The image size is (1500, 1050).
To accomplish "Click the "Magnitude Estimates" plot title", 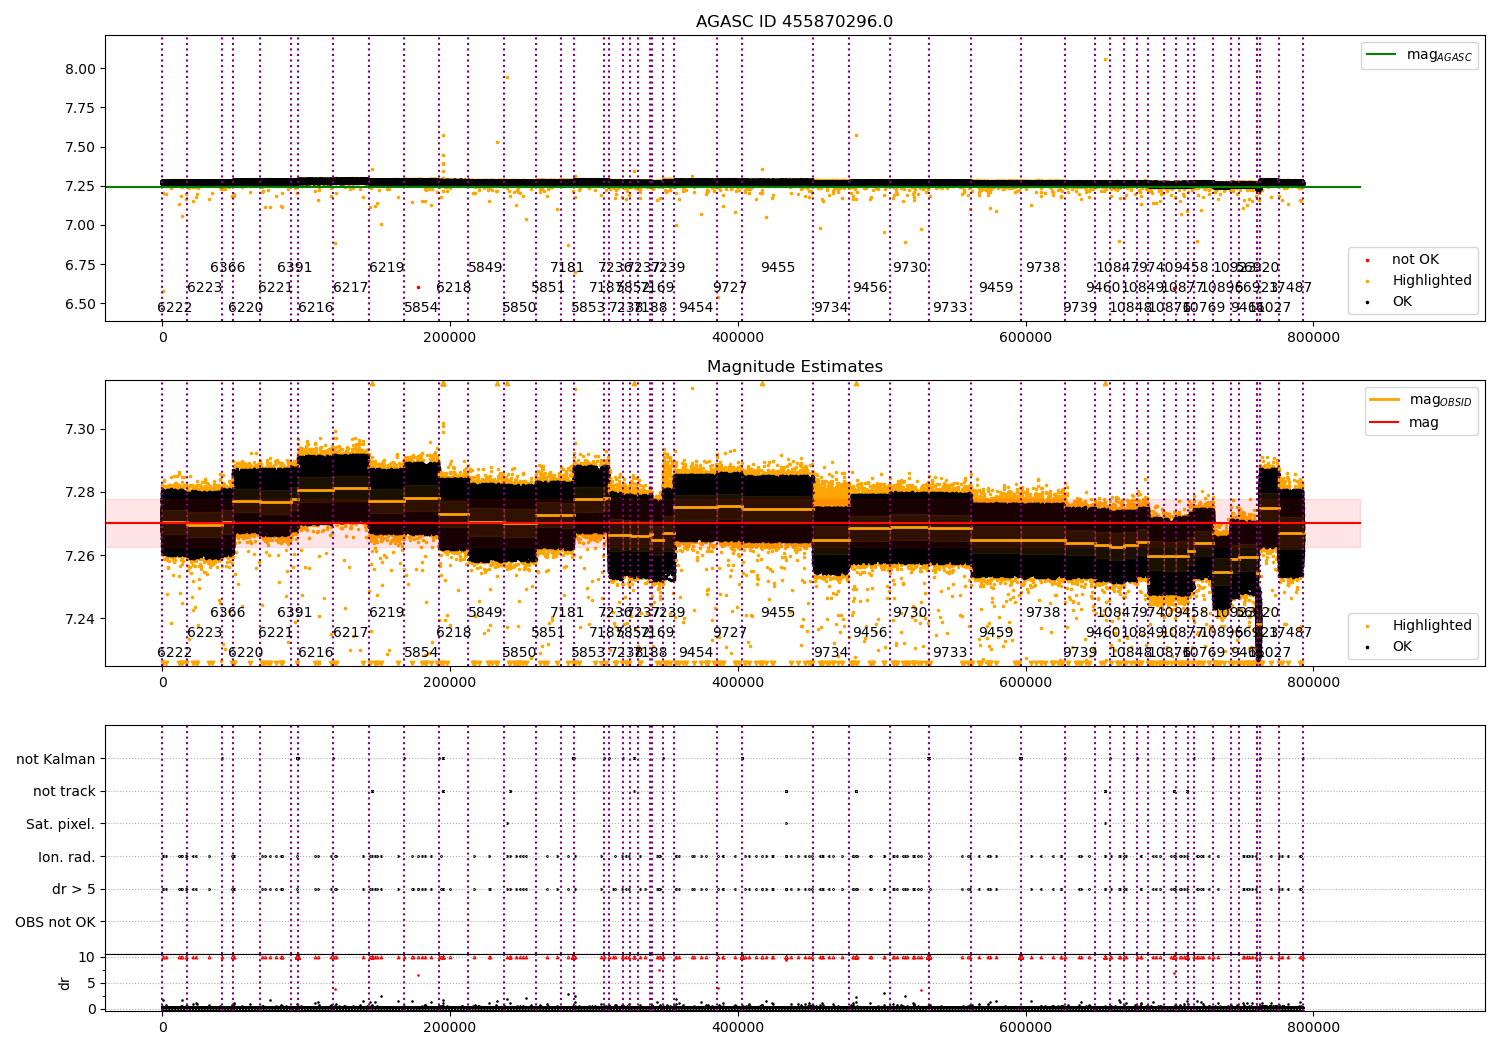I will click(795, 367).
